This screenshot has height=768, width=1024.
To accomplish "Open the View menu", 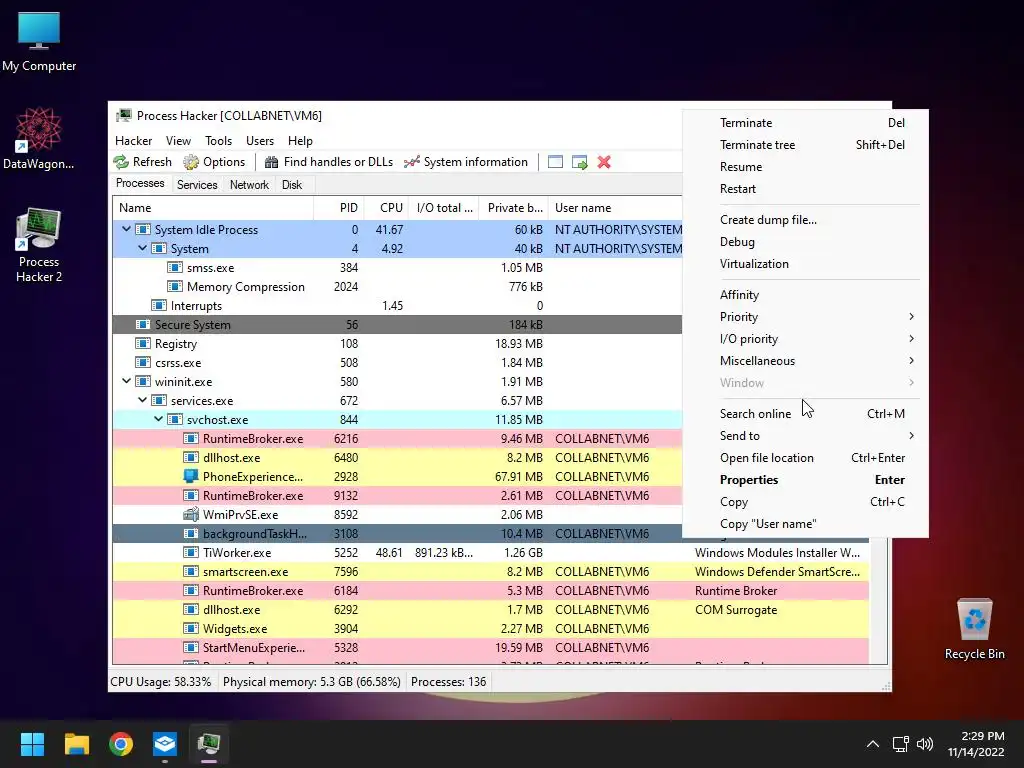I will tap(178, 141).
